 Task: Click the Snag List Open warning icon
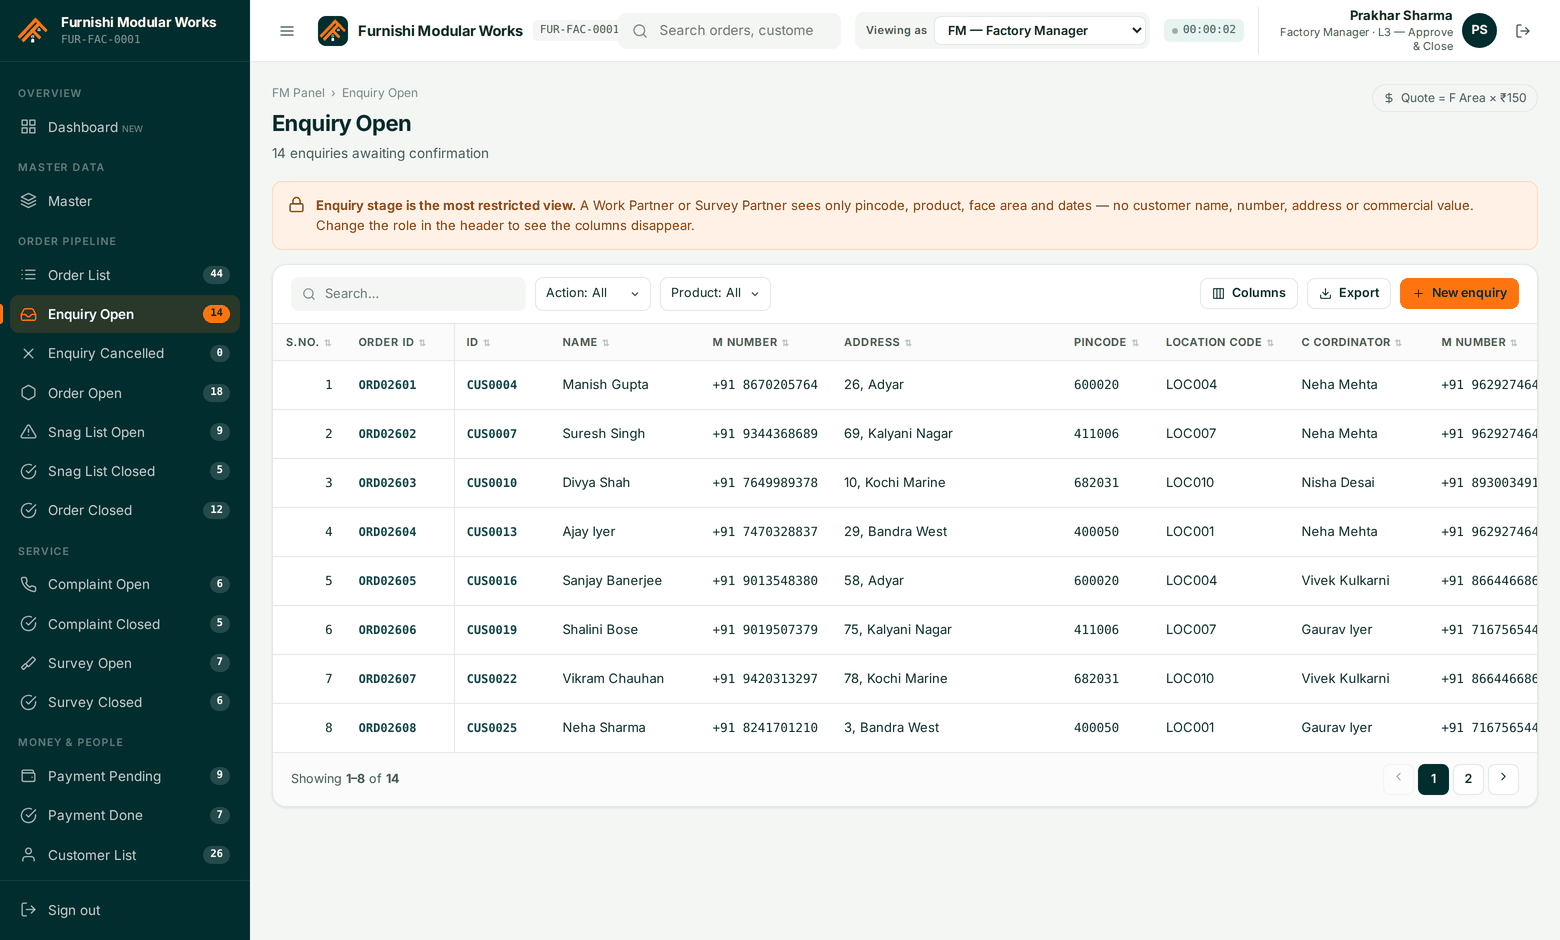point(29,432)
